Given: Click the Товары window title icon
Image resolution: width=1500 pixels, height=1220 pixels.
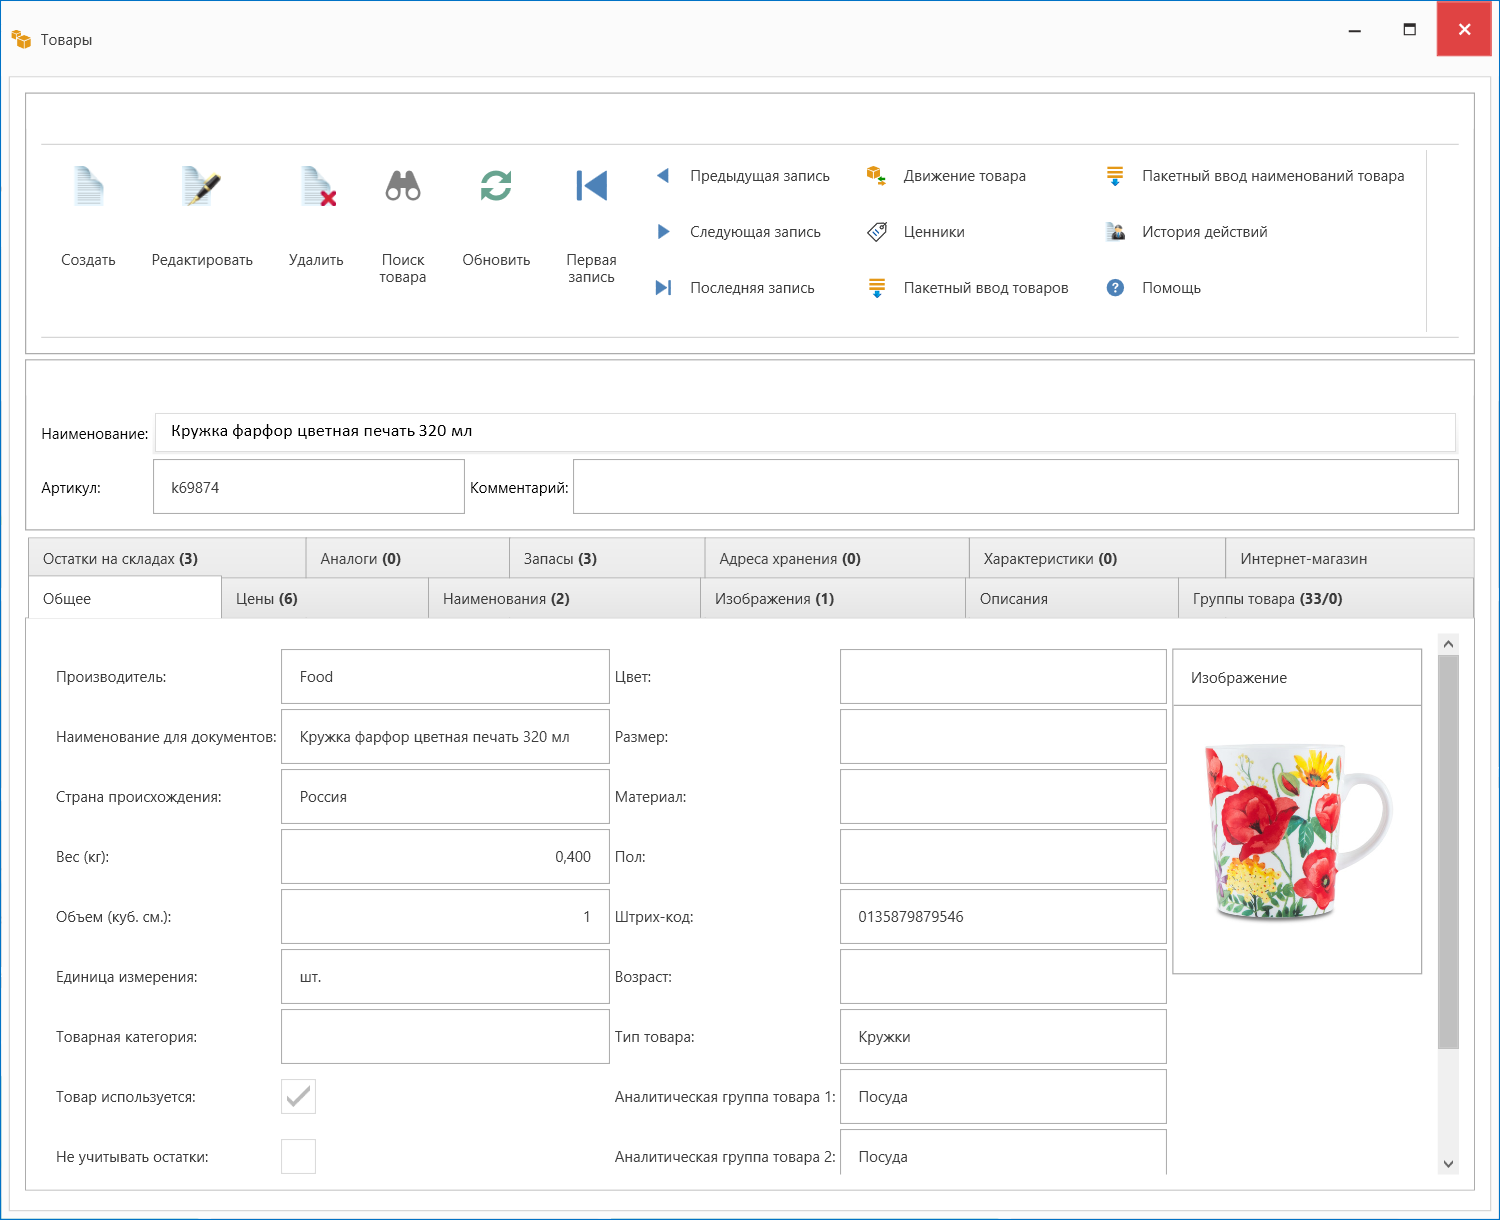Looking at the screenshot, I should (x=21, y=40).
